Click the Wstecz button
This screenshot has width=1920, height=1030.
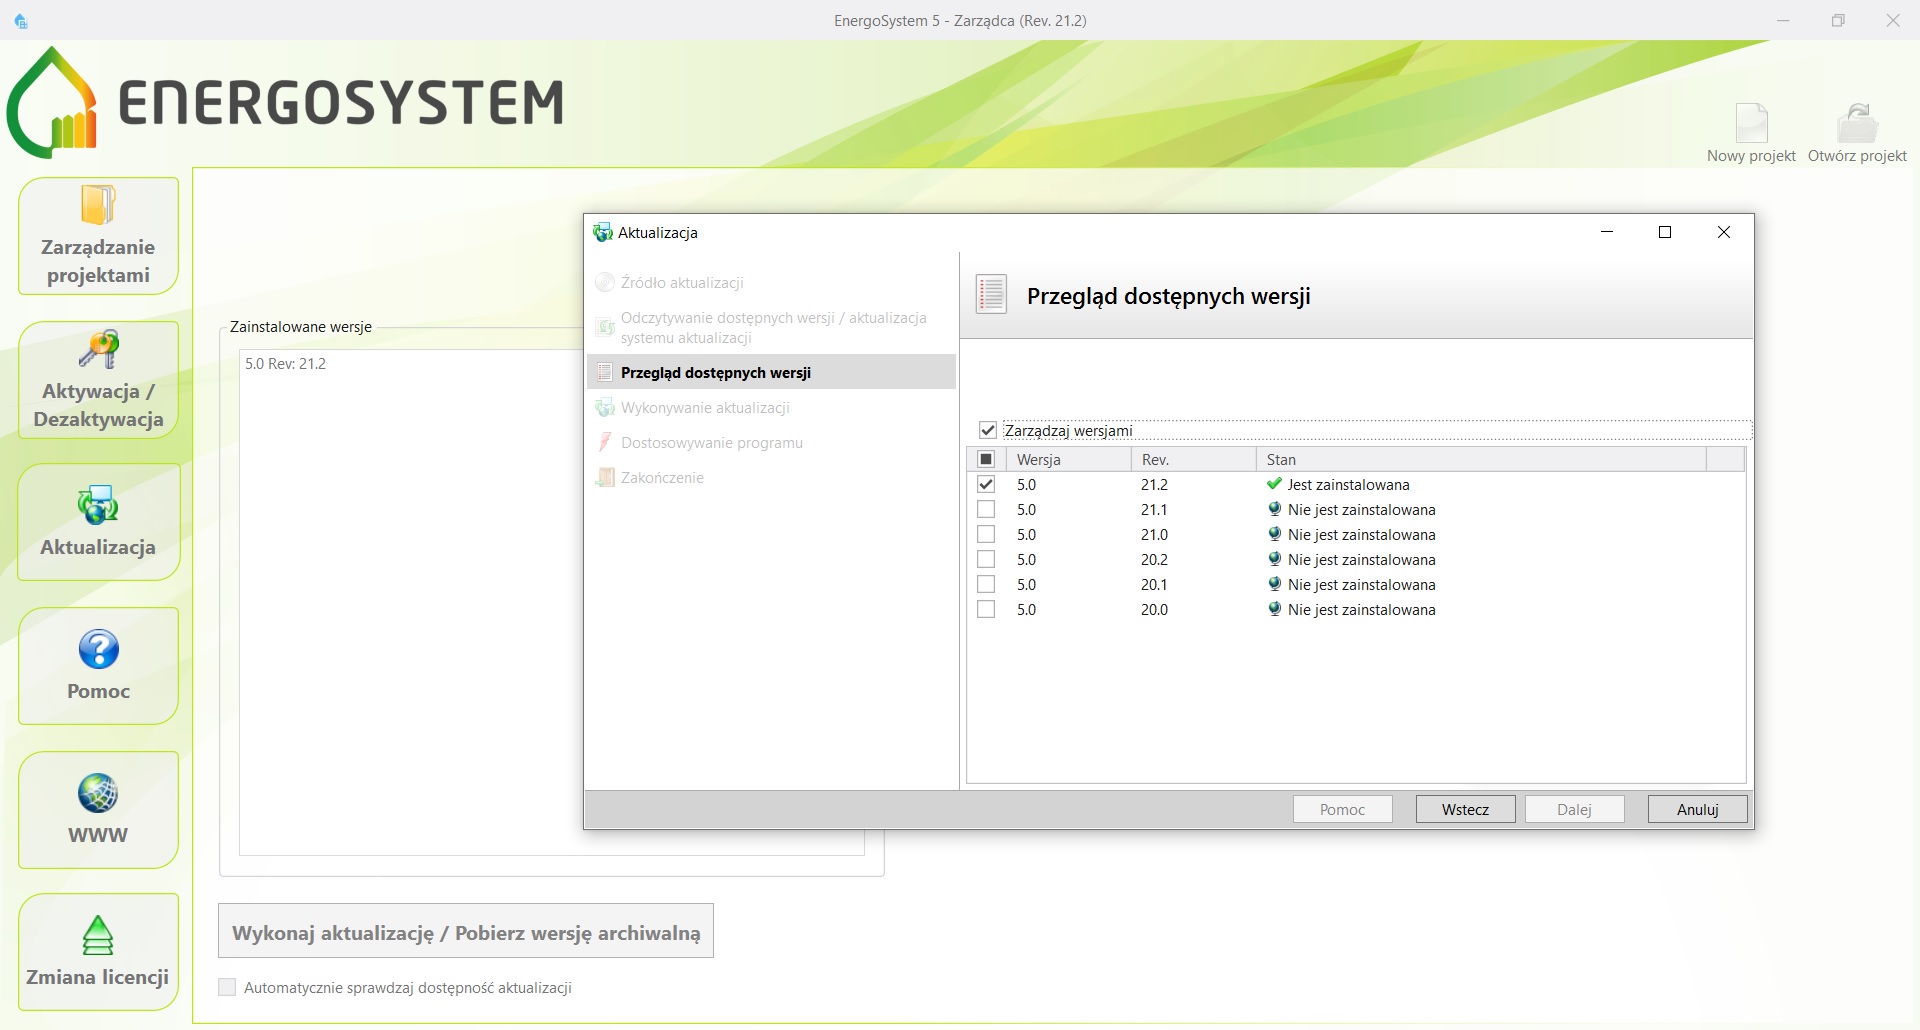1465,809
